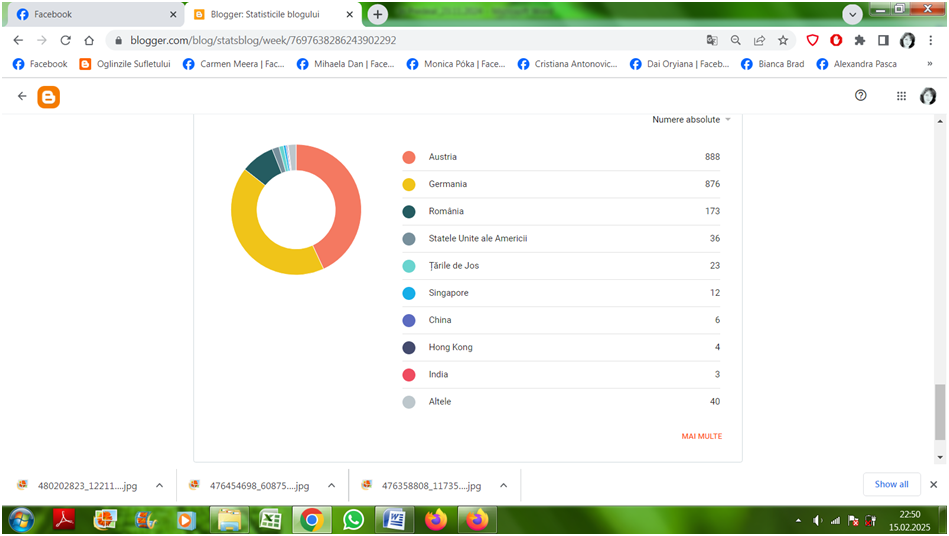The image size is (949, 536).
Task: Open the red shield extension icon
Action: [813, 40]
